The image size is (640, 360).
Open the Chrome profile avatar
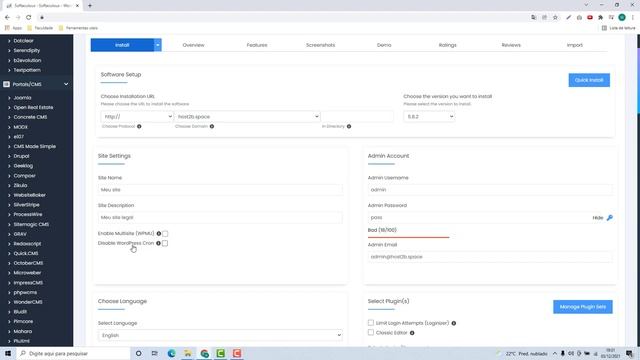point(622,18)
